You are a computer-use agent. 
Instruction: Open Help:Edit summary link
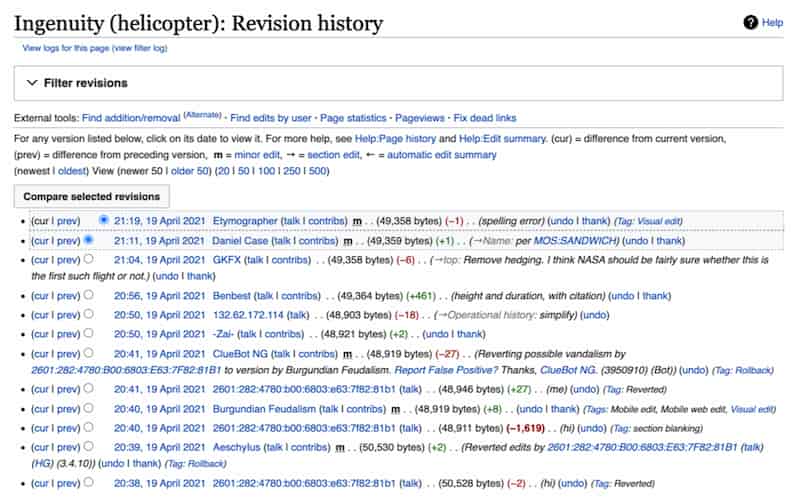(502, 139)
